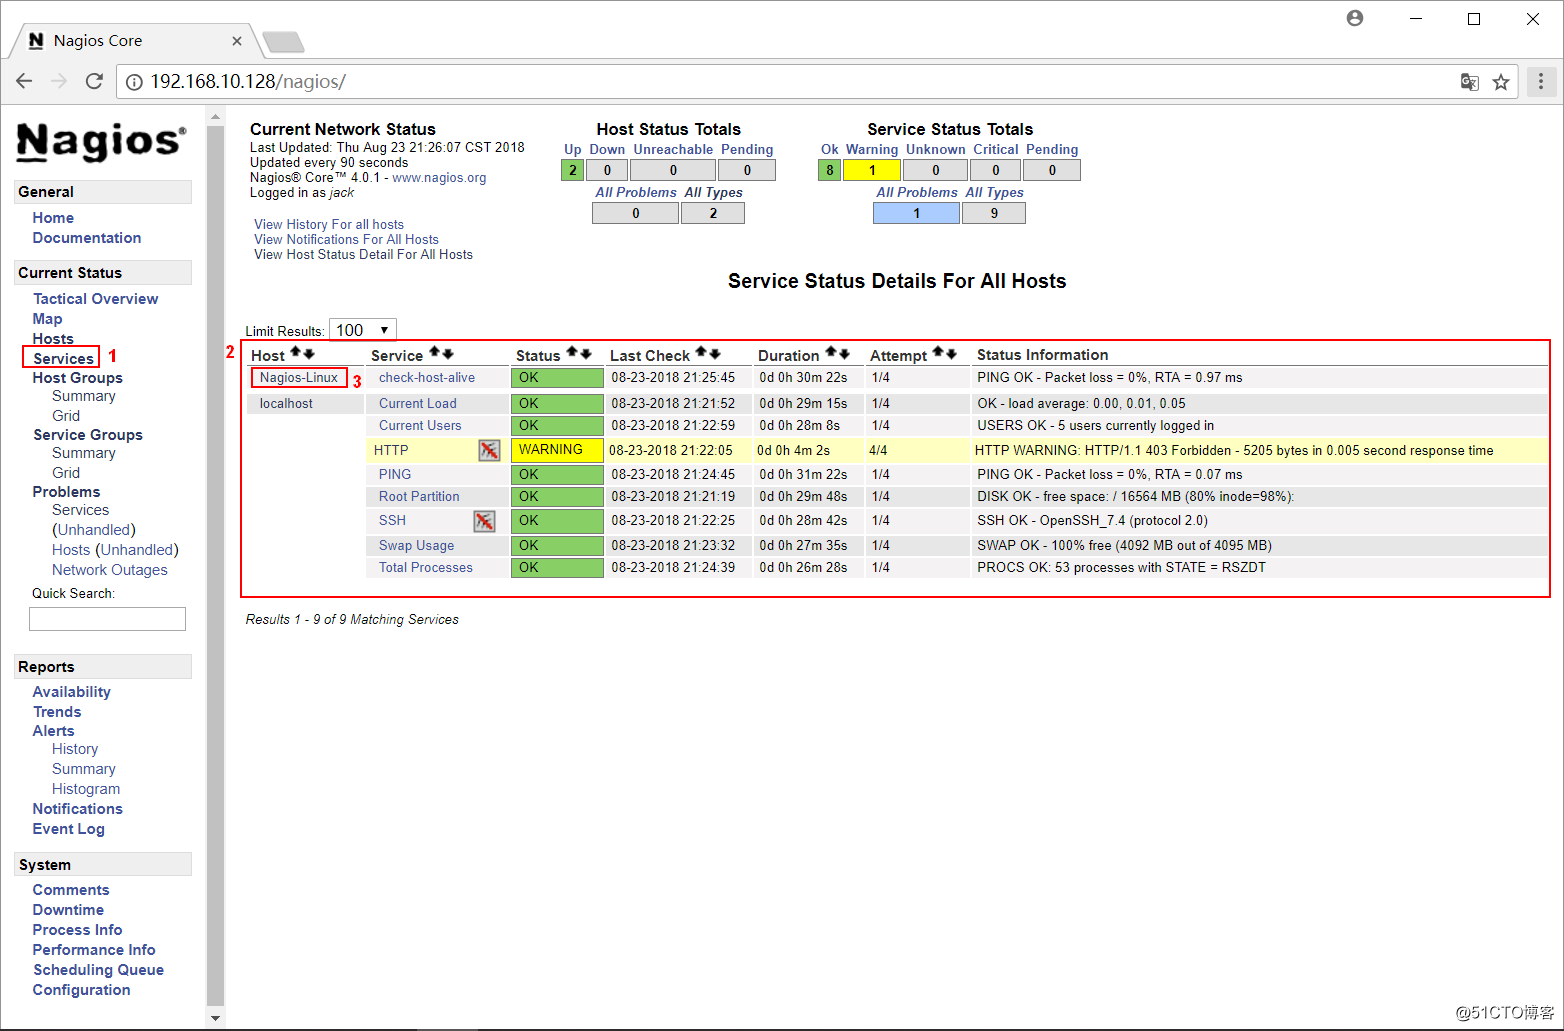View Host Status Detail For All Hosts

click(363, 255)
